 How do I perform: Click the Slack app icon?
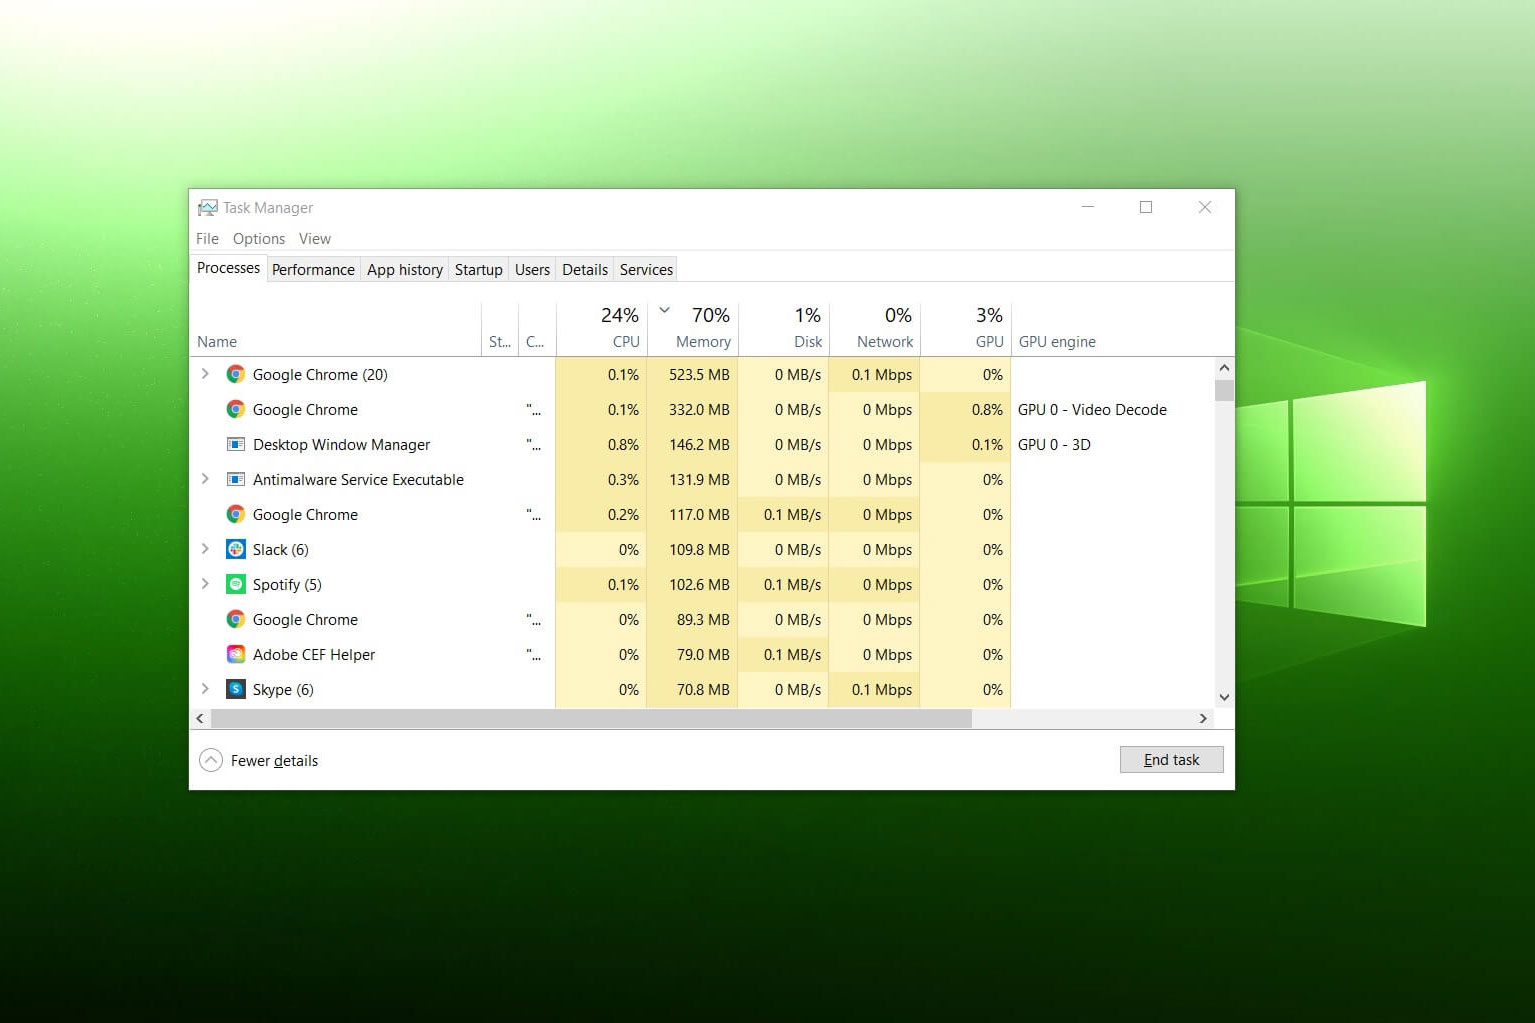(236, 549)
